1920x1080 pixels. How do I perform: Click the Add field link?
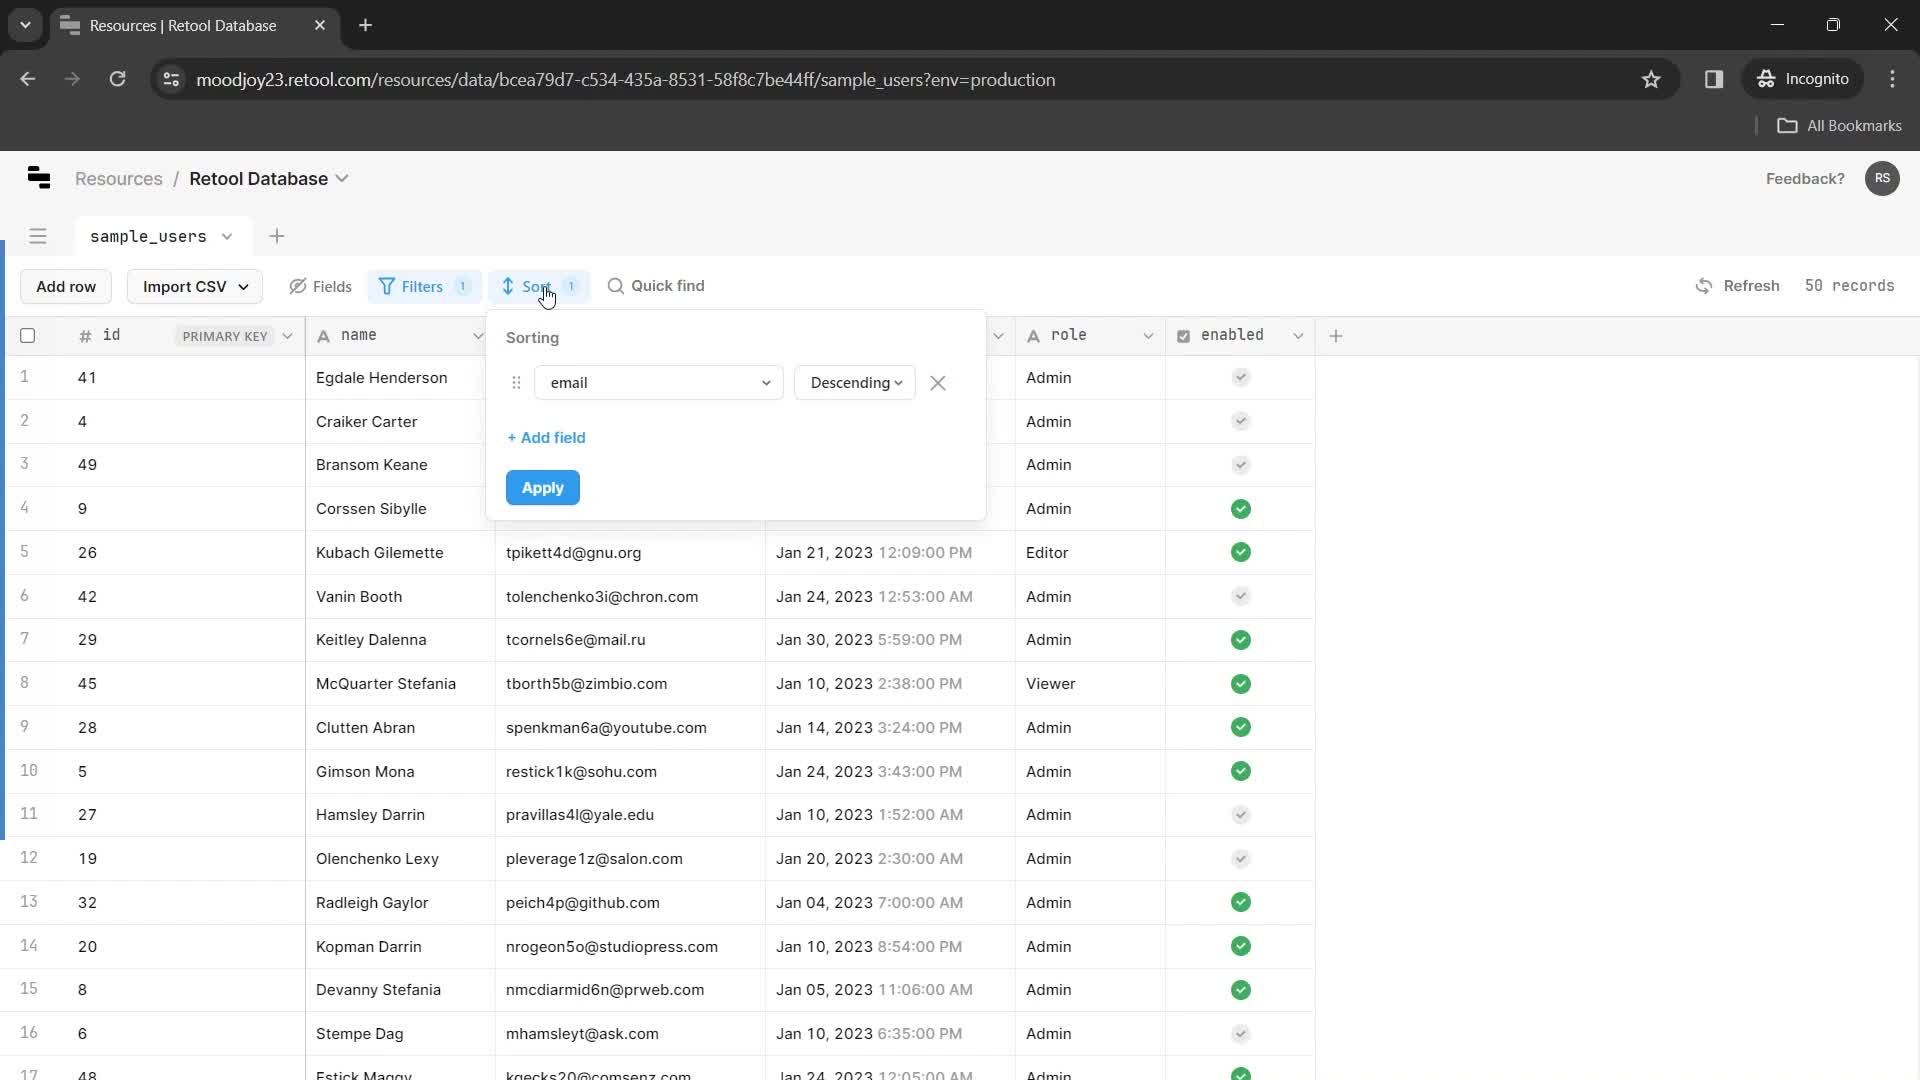546,438
